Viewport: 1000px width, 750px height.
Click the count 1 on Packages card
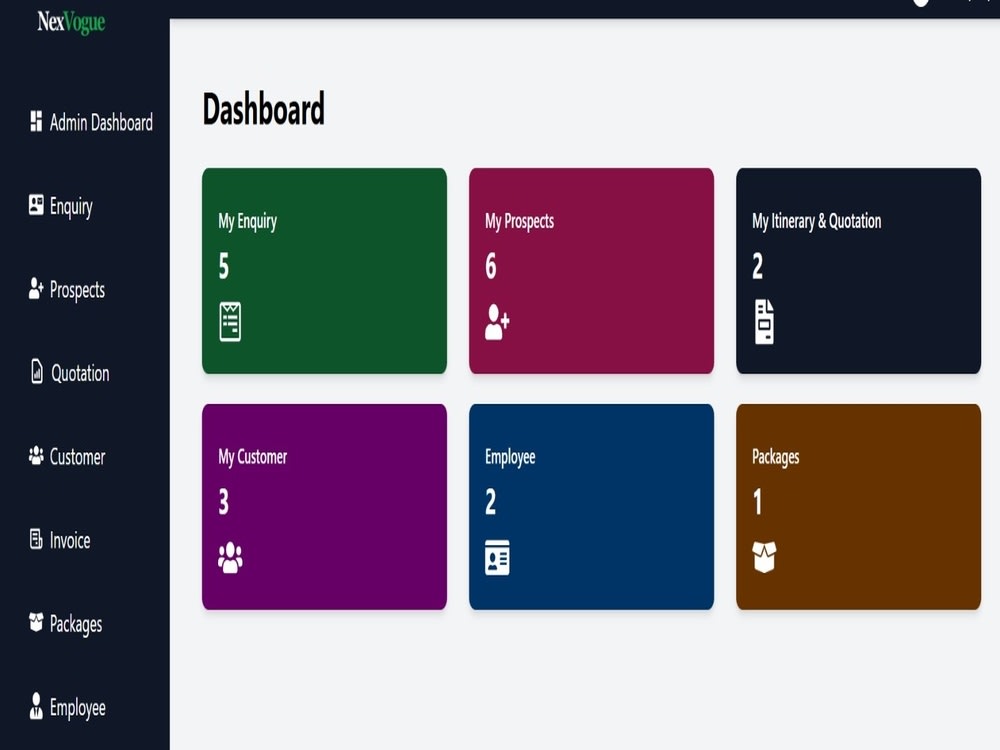tap(757, 502)
